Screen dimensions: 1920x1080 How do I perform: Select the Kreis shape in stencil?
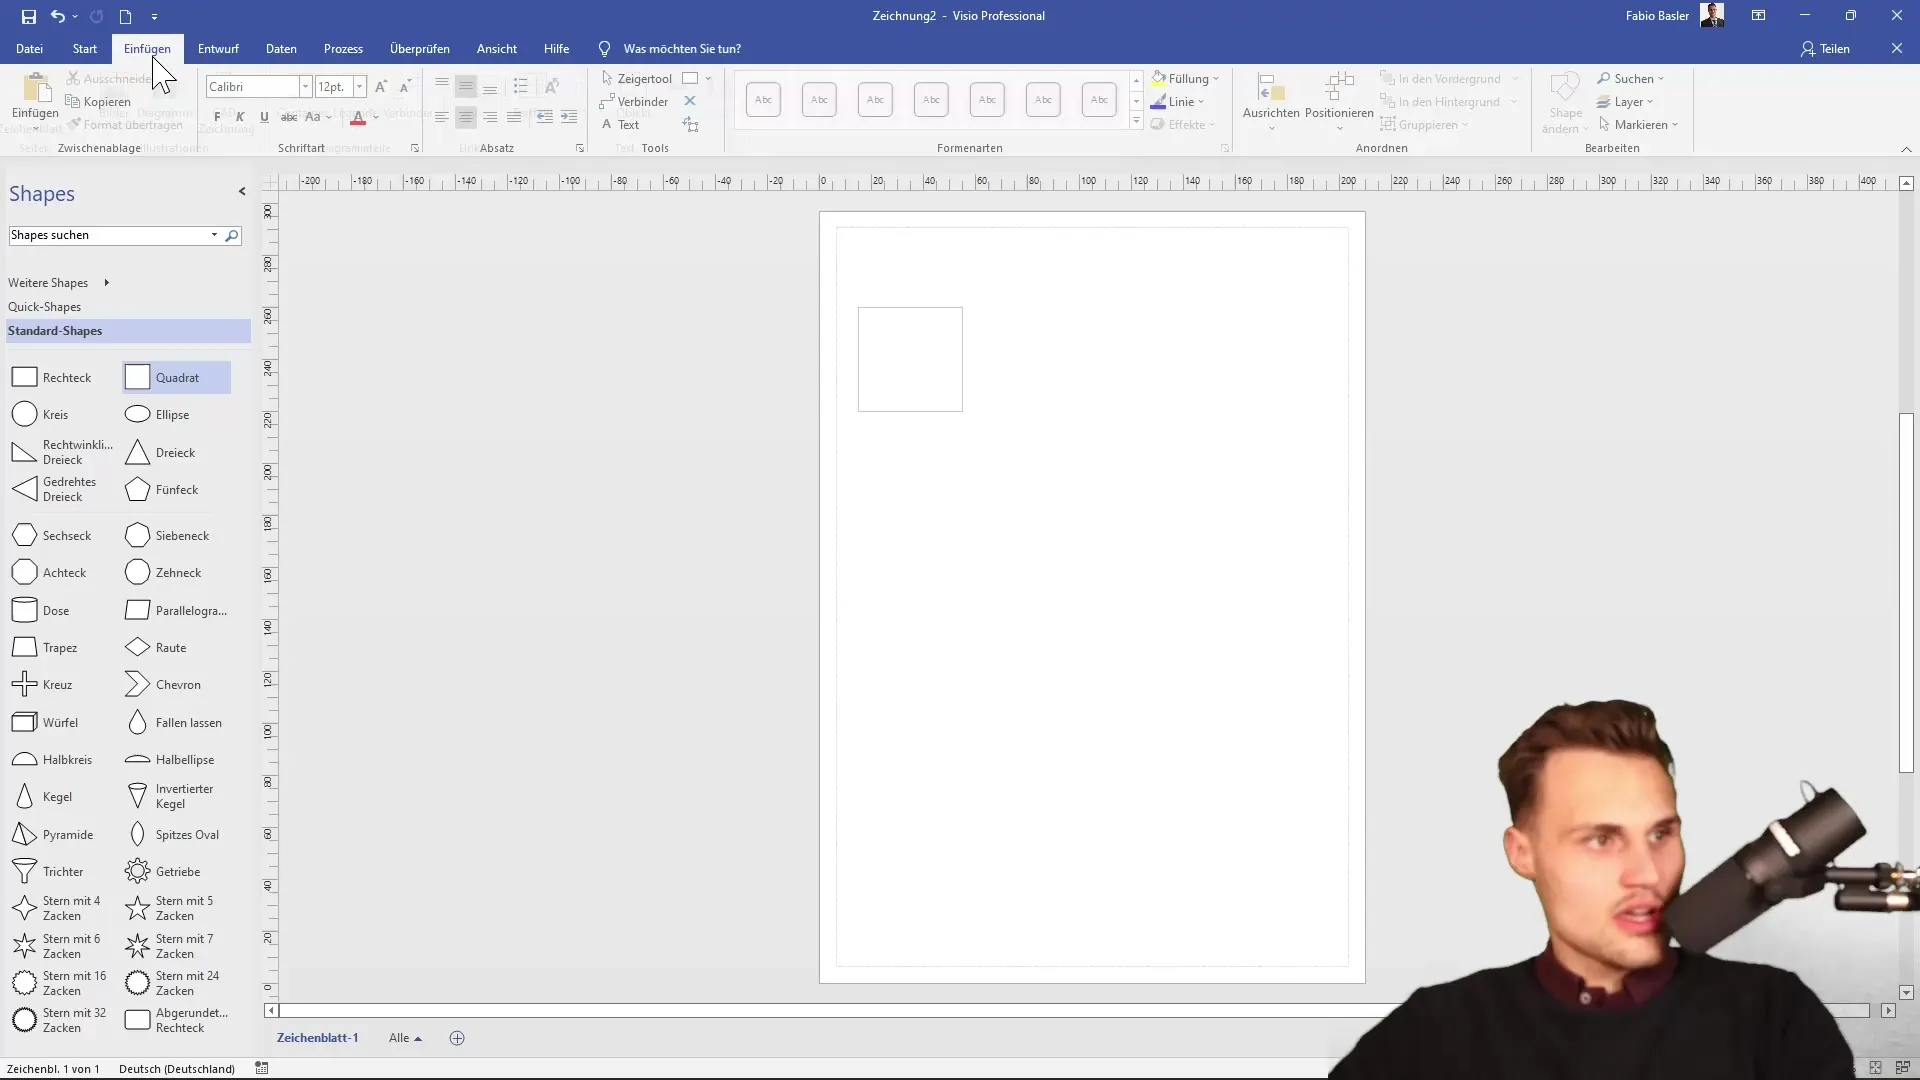[40, 414]
